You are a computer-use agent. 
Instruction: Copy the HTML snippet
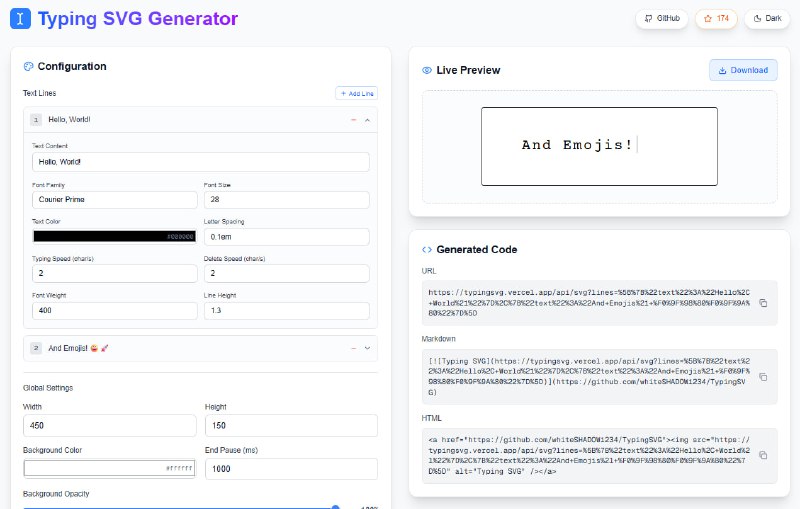(x=763, y=454)
